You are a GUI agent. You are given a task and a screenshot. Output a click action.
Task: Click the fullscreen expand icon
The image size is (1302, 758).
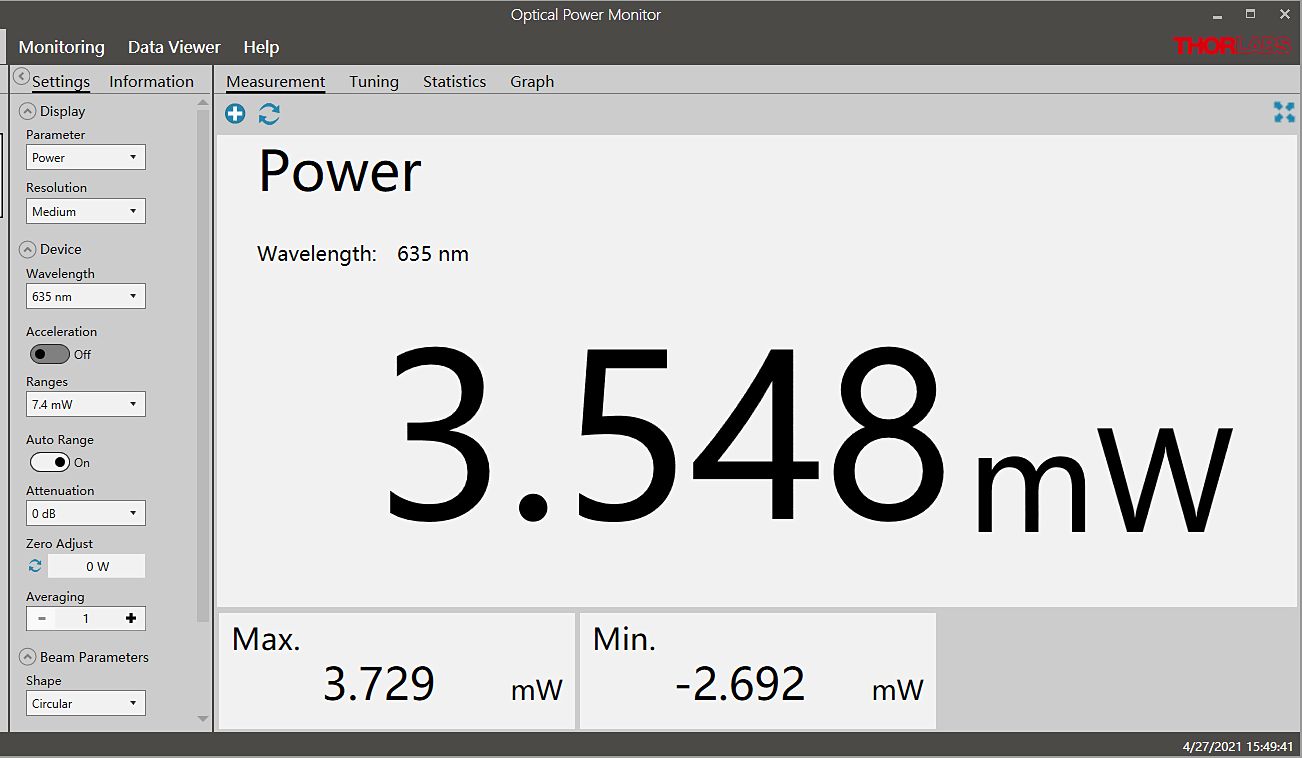pyautogui.click(x=1284, y=113)
